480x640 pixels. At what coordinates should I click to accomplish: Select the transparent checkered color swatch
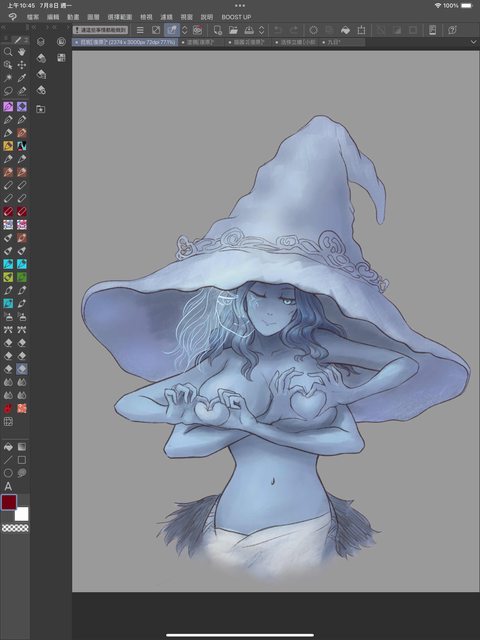(15, 528)
